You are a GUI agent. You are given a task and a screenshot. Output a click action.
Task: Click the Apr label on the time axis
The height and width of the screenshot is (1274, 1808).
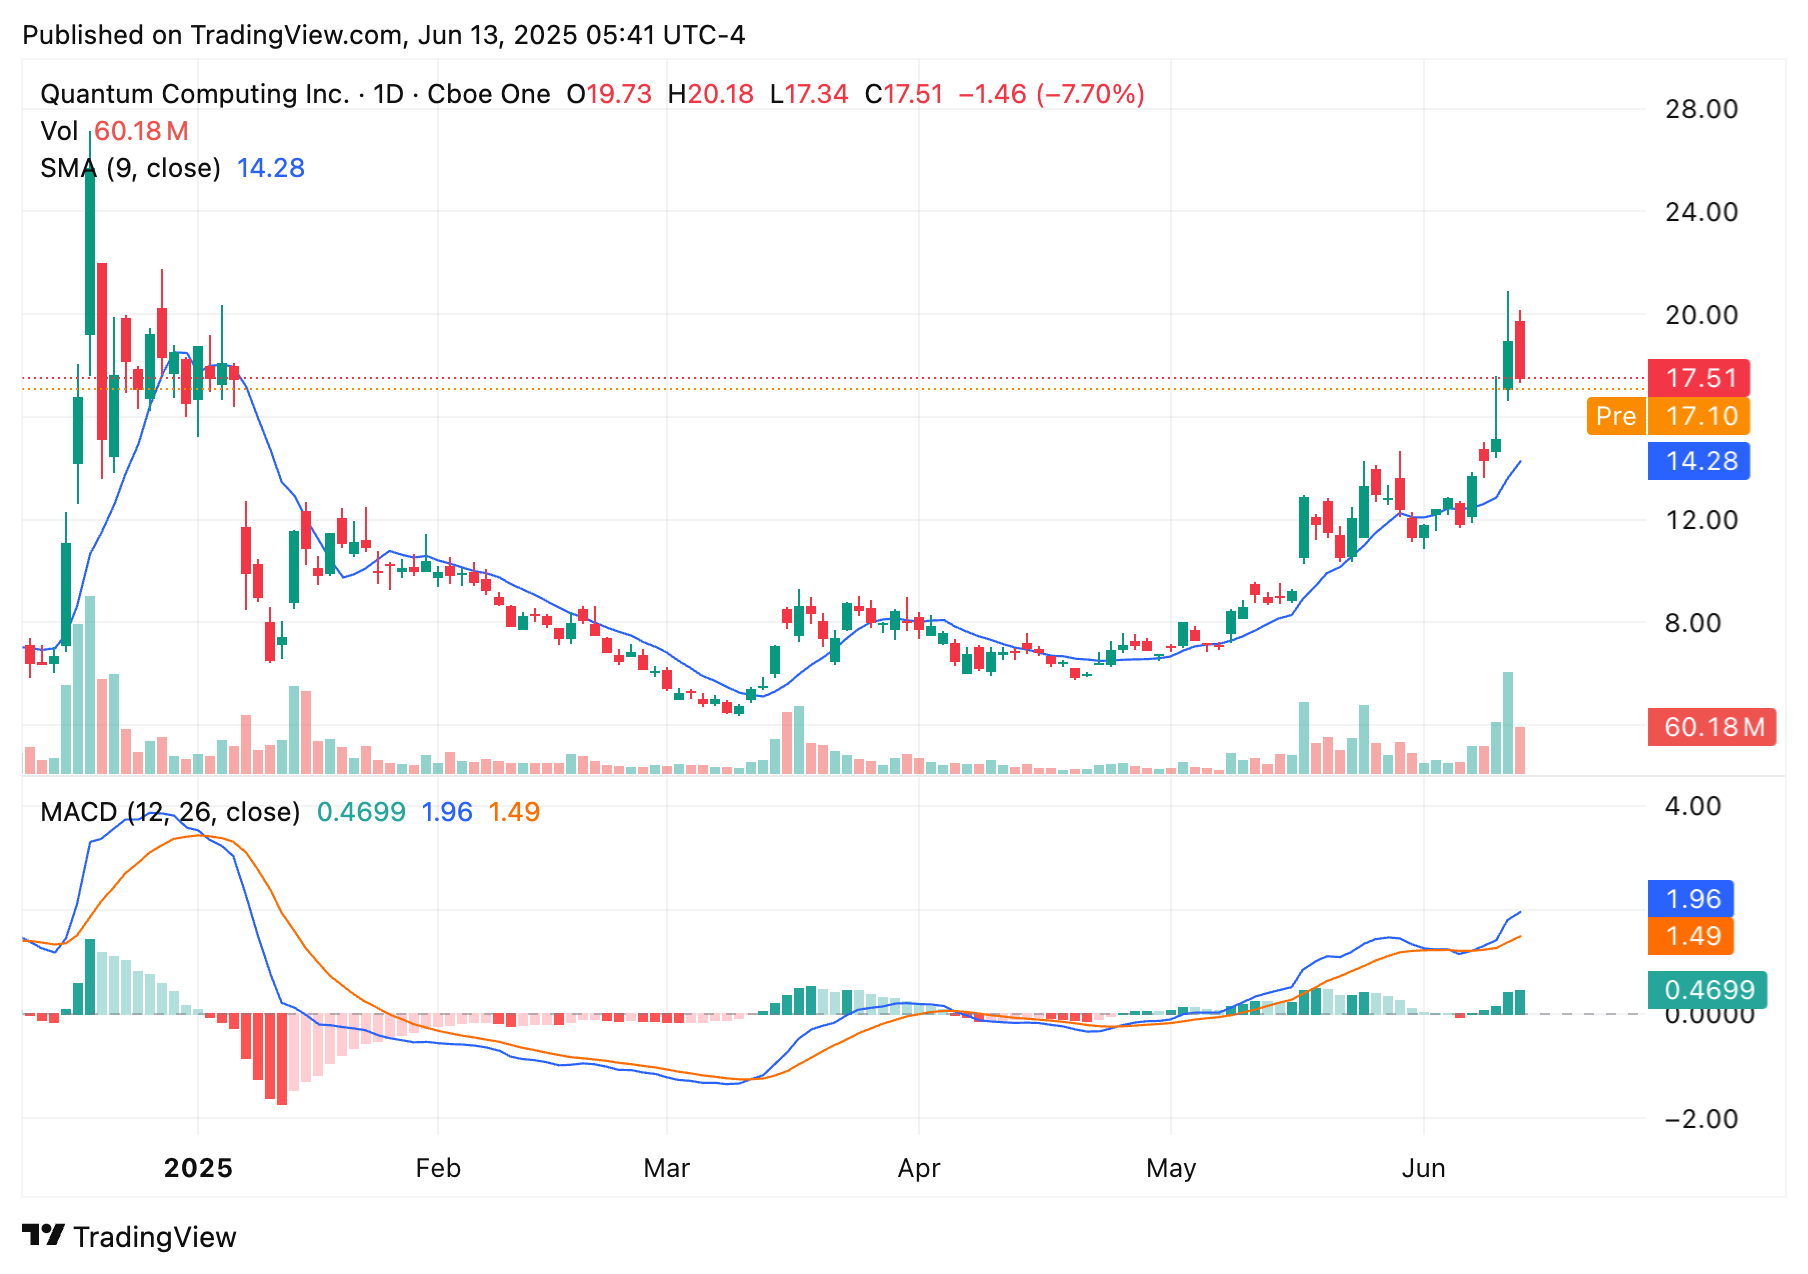tap(919, 1168)
